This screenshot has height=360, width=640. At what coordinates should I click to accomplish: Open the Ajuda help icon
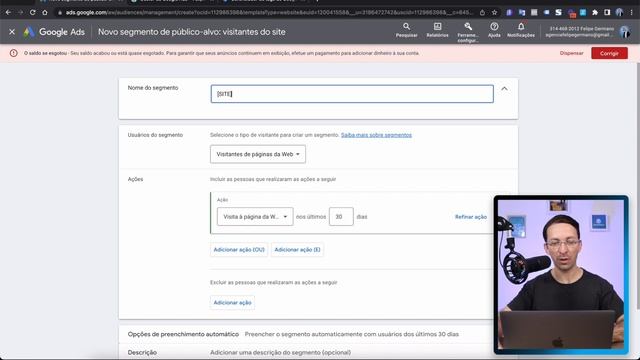[494, 30]
